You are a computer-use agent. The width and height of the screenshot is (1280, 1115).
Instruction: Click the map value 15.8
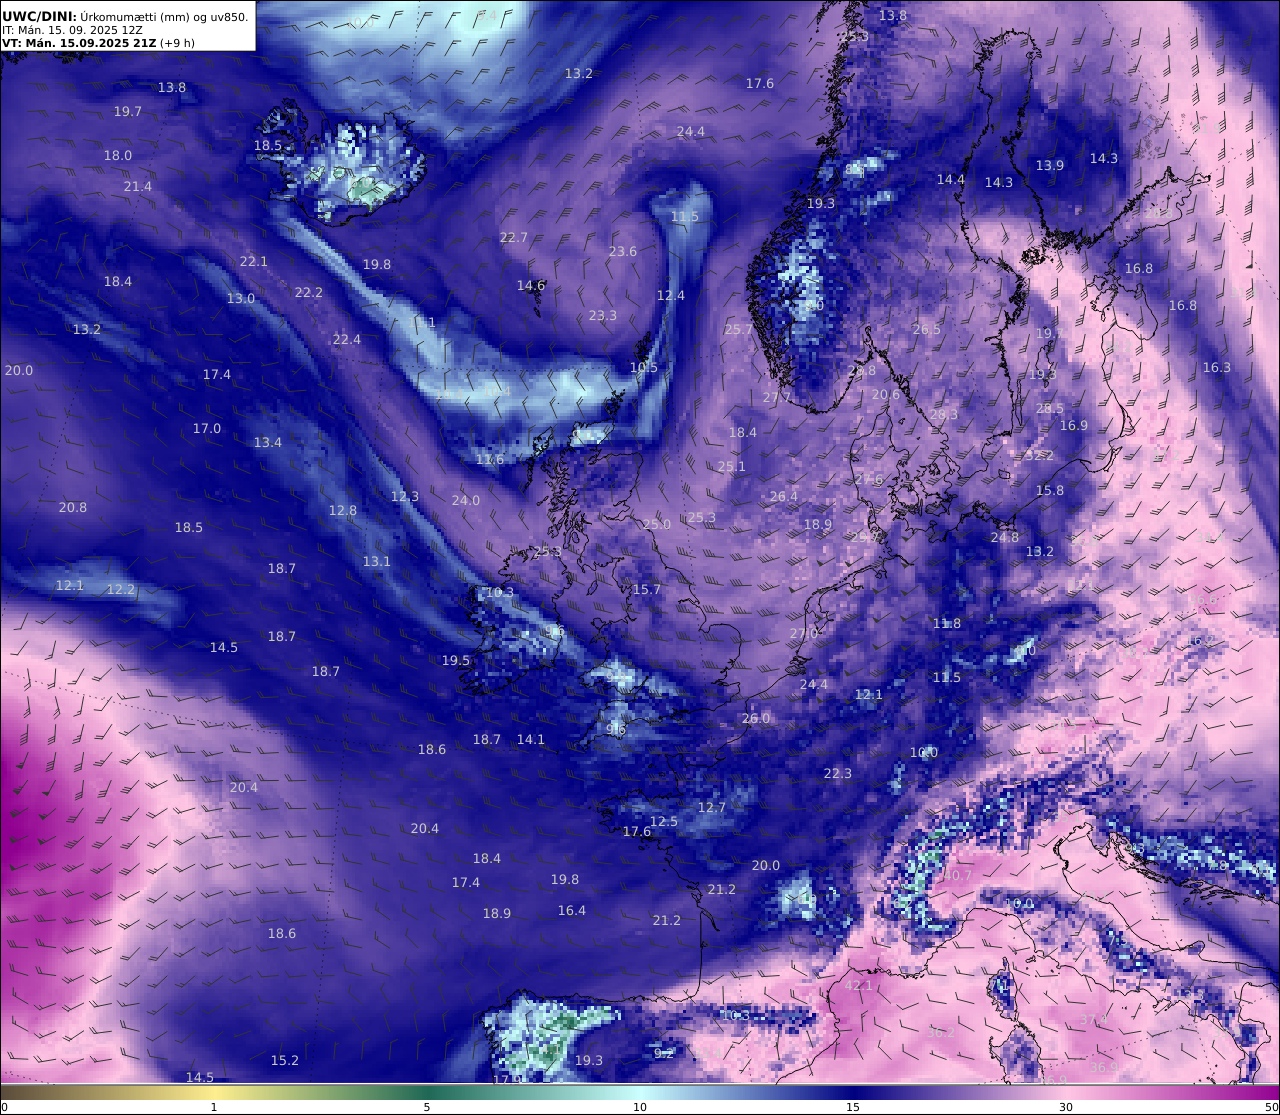tap(1050, 491)
